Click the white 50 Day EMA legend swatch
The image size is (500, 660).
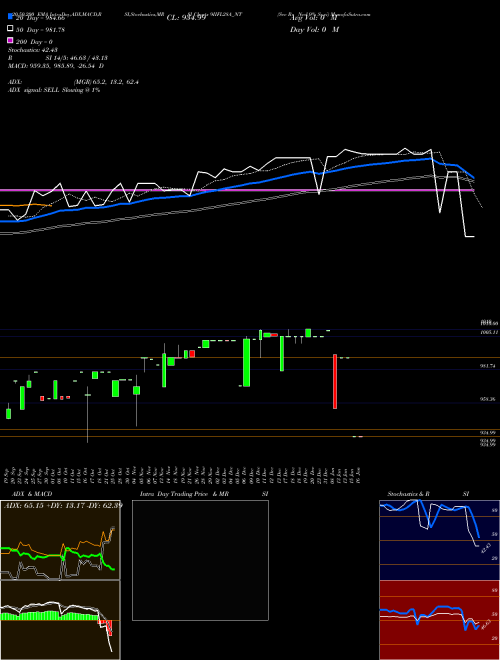10,29
